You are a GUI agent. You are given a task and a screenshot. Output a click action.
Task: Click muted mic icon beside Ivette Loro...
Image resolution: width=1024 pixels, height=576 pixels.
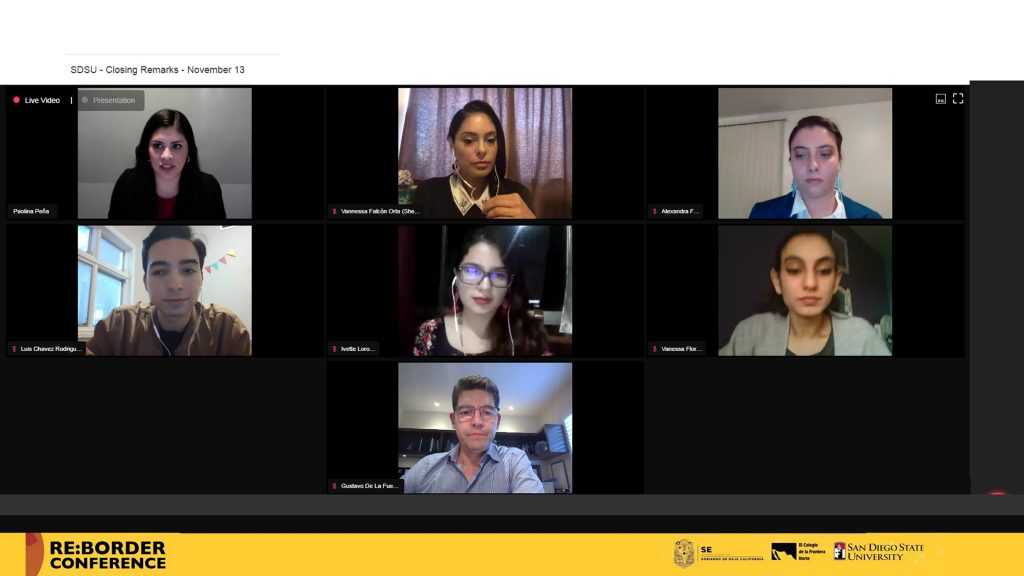tap(334, 349)
